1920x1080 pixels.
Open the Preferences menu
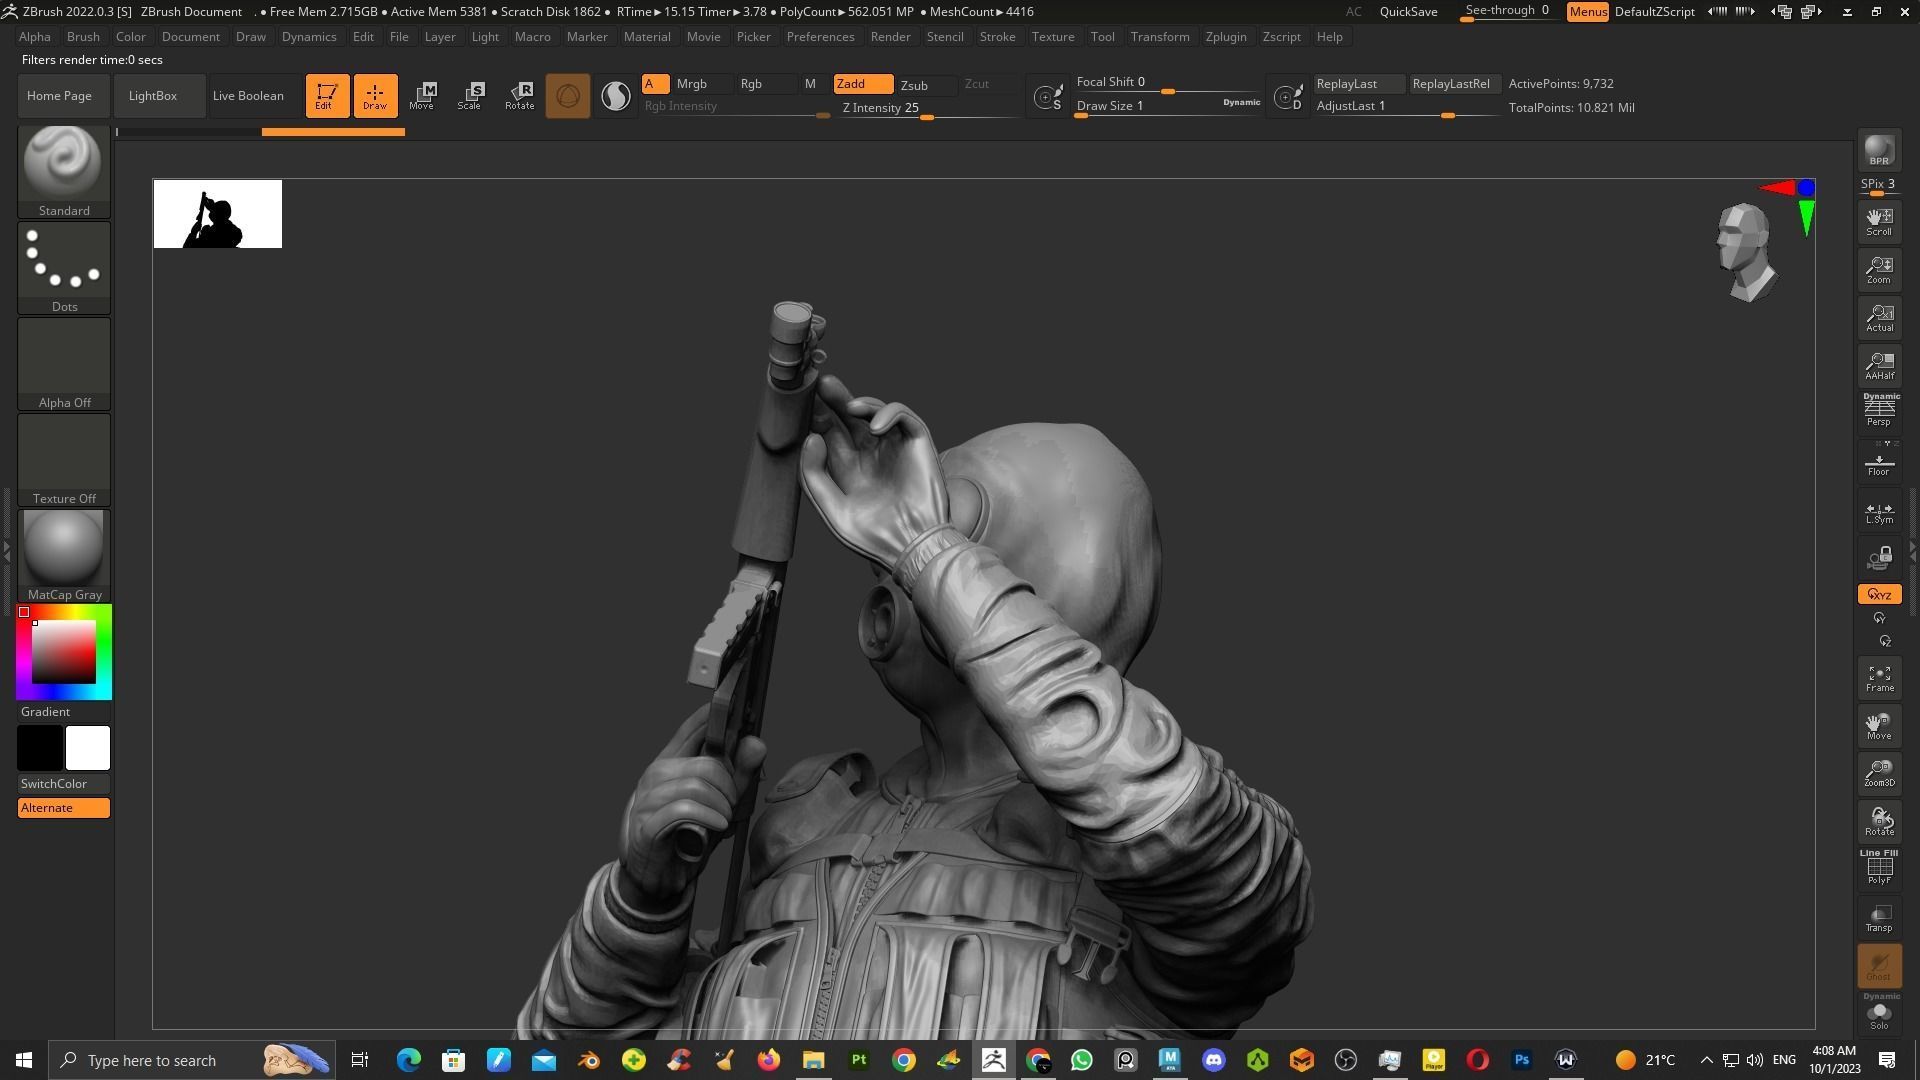[x=820, y=37]
